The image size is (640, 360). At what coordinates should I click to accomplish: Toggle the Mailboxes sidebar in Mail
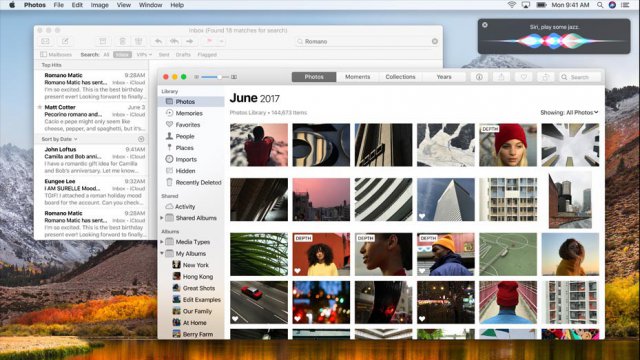click(56, 54)
